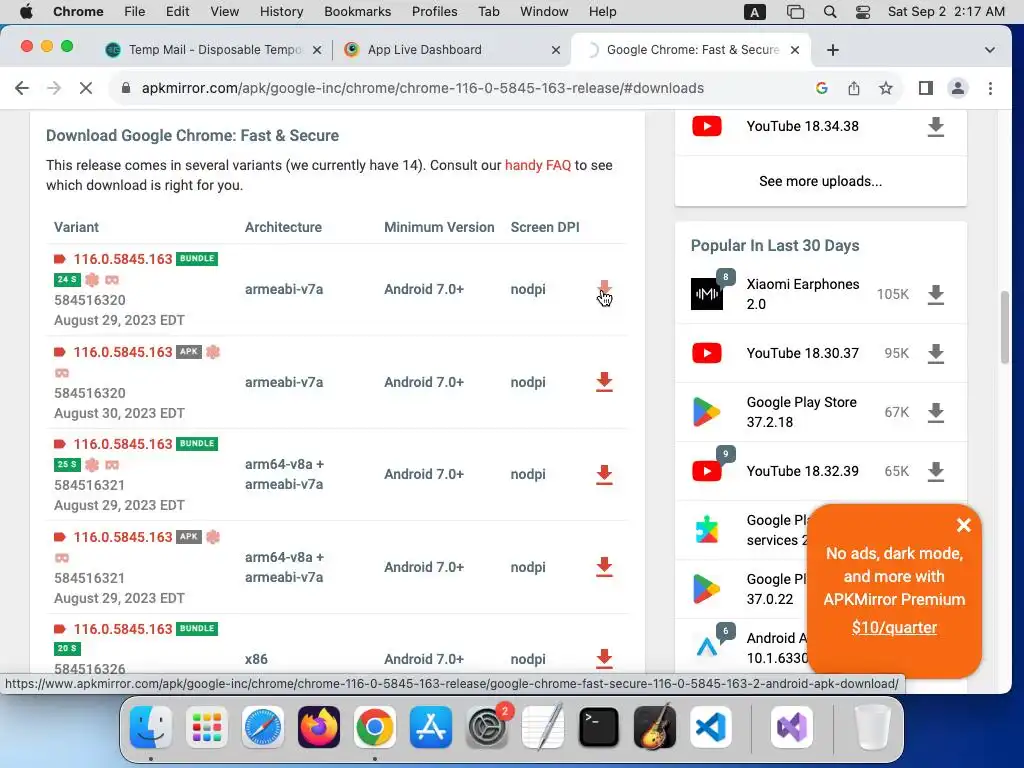Click the x86 architecture cell
Image resolution: width=1024 pixels, height=768 pixels.
pos(256,659)
